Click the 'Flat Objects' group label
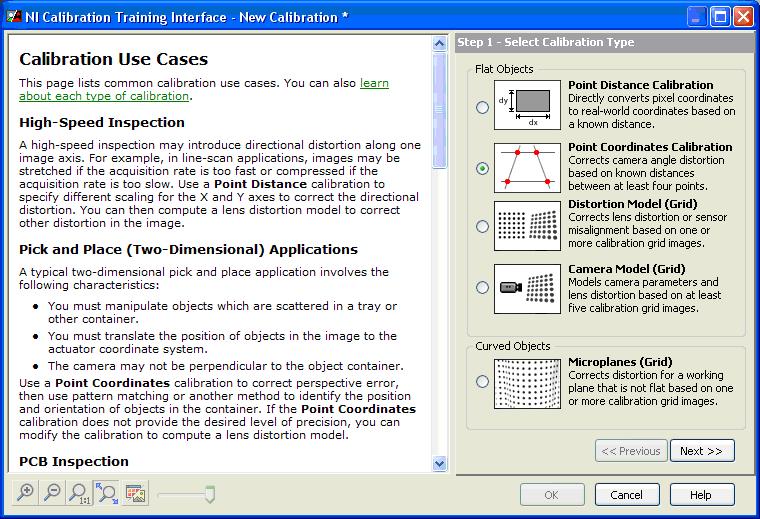The width and height of the screenshot is (760, 519). pyautogui.click(x=504, y=69)
